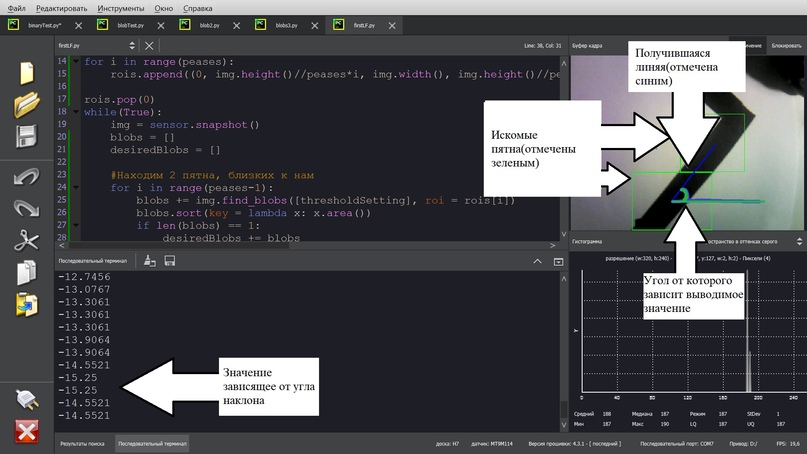Collapse the if block at line 27
The width and height of the screenshot is (807, 454).
click(76, 225)
